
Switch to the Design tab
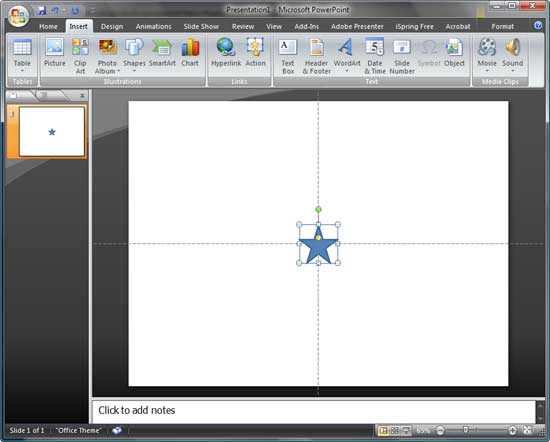[x=112, y=27]
